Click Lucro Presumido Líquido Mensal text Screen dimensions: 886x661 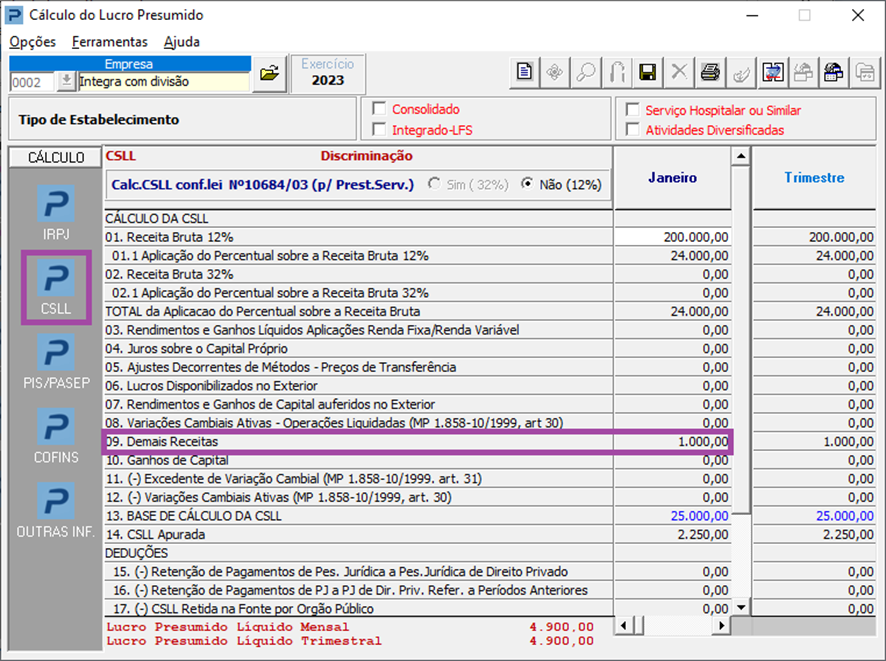click(x=228, y=627)
